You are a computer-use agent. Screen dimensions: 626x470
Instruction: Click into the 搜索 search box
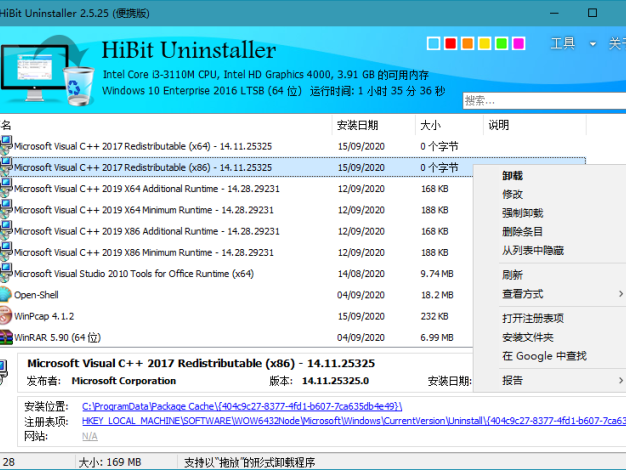[x=545, y=101]
